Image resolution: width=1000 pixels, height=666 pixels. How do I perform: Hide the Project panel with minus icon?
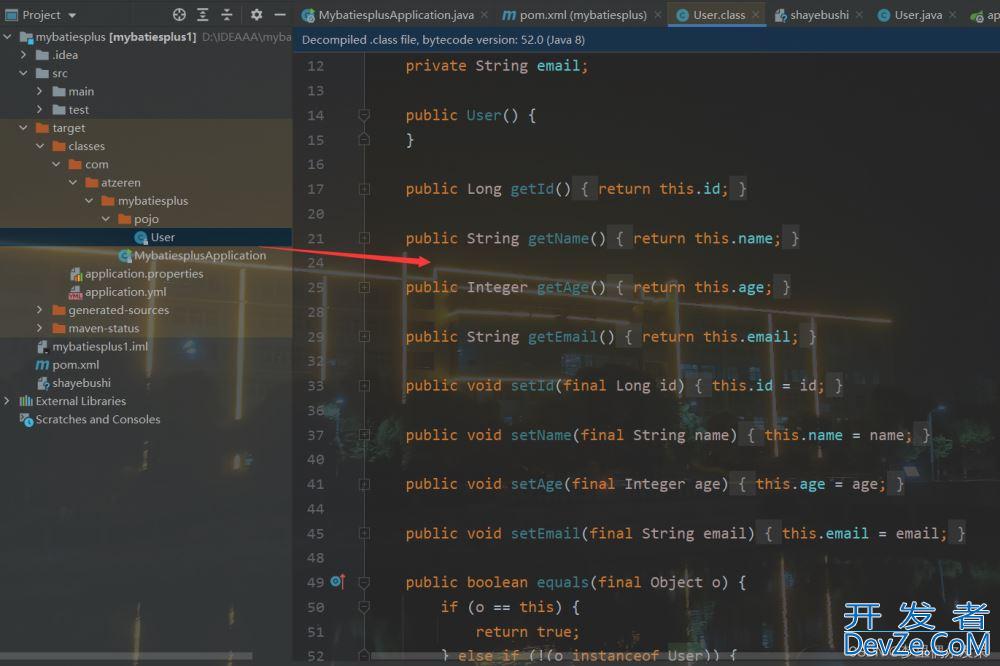point(279,15)
